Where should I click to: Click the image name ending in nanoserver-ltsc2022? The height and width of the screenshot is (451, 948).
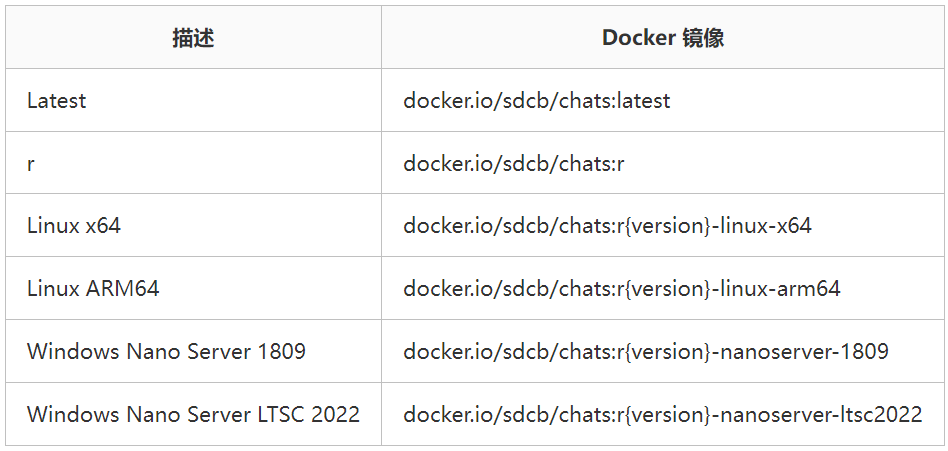coord(662,414)
